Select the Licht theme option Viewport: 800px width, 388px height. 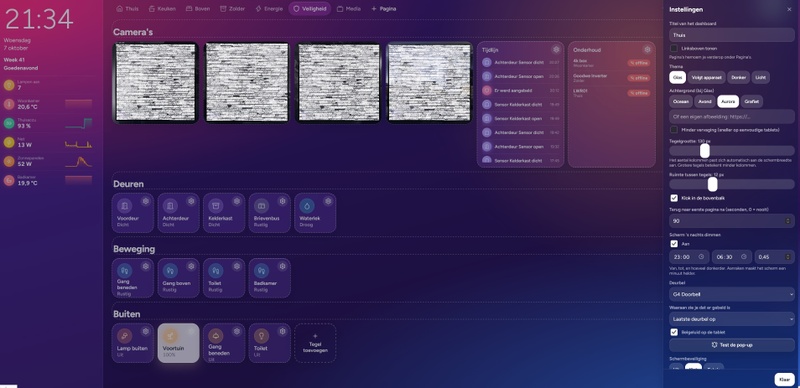click(x=760, y=78)
